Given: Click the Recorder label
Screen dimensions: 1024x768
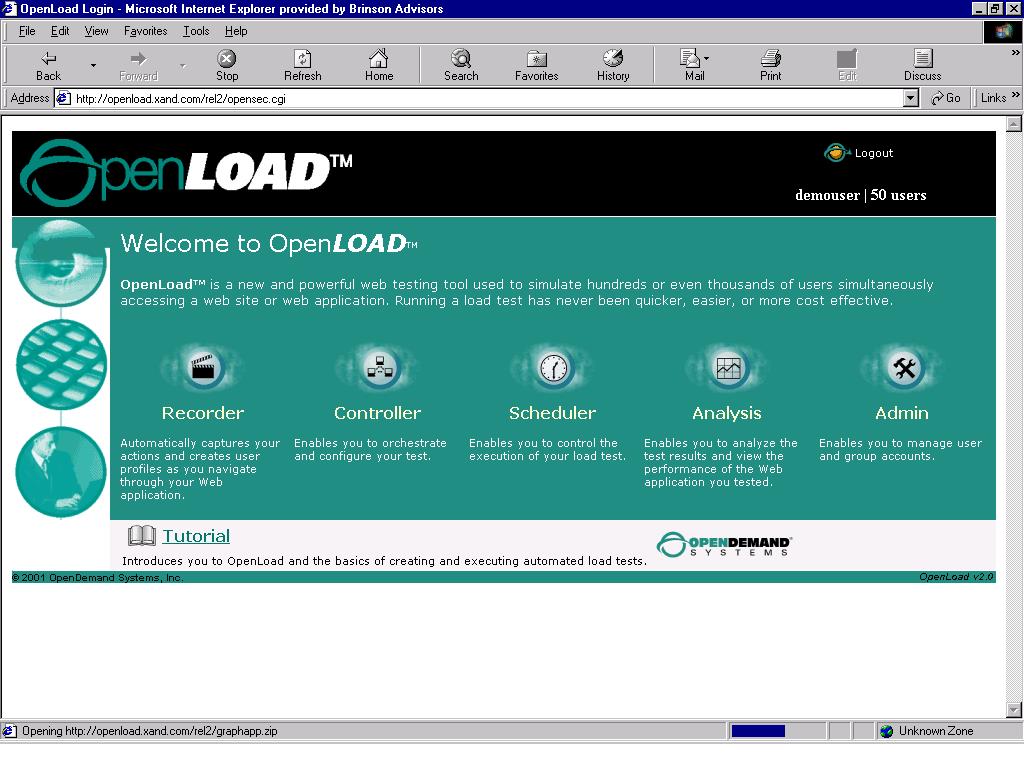Looking at the screenshot, I should tap(202, 413).
